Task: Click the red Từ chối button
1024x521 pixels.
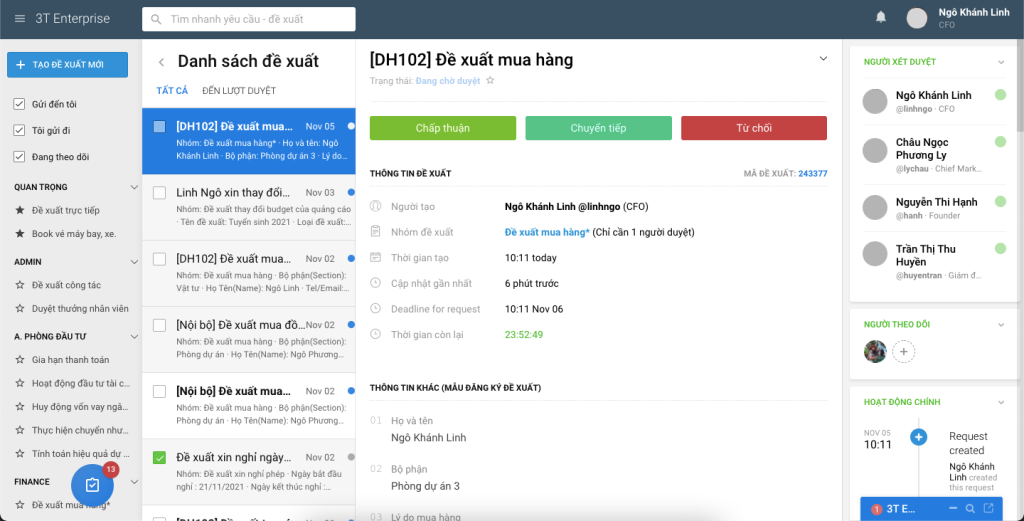Action: pos(754,128)
